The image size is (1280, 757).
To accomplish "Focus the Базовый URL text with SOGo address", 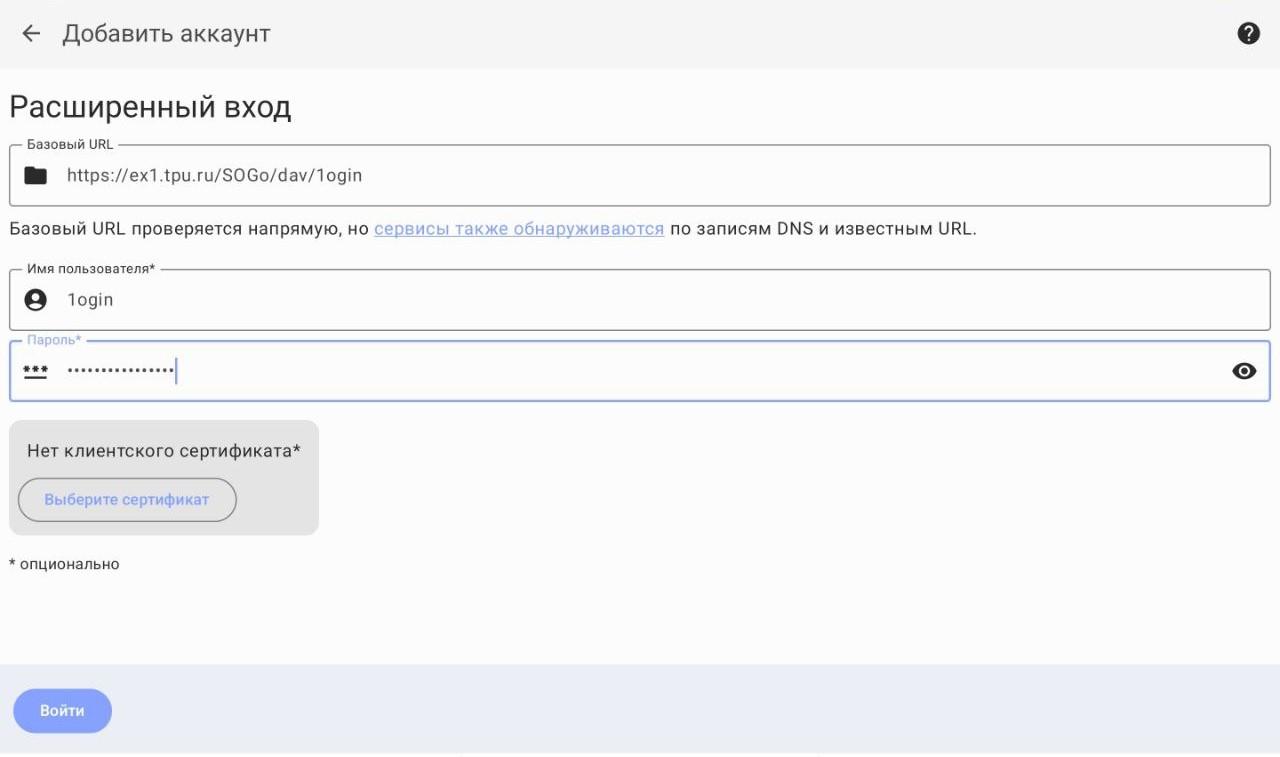I will (214, 176).
